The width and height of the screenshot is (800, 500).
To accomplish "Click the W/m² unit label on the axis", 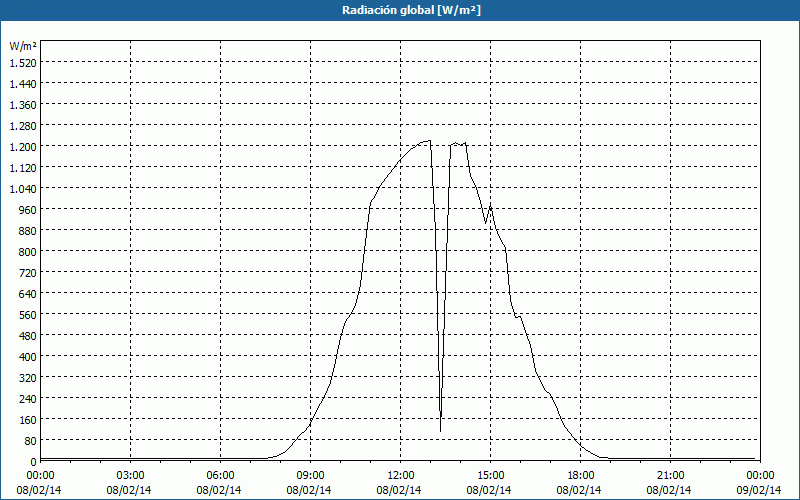I will coord(23,46).
